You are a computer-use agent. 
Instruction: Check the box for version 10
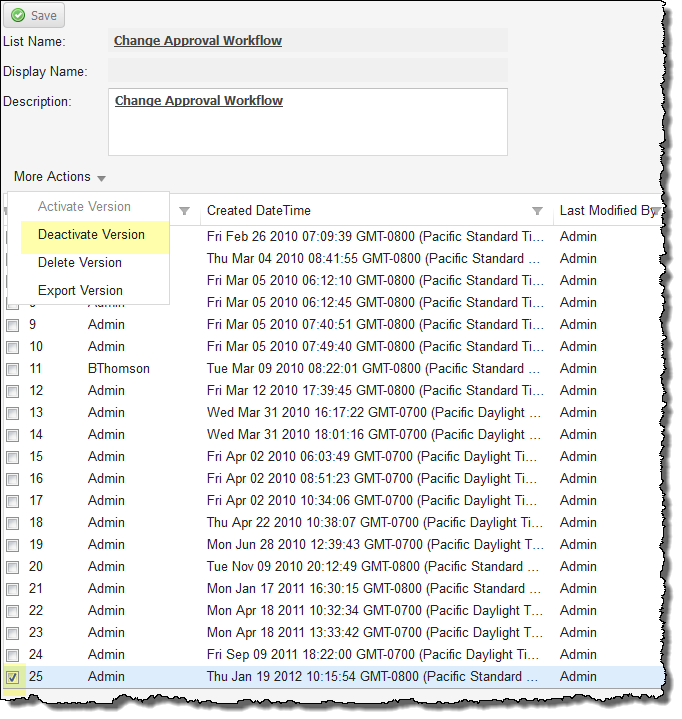pos(12,348)
